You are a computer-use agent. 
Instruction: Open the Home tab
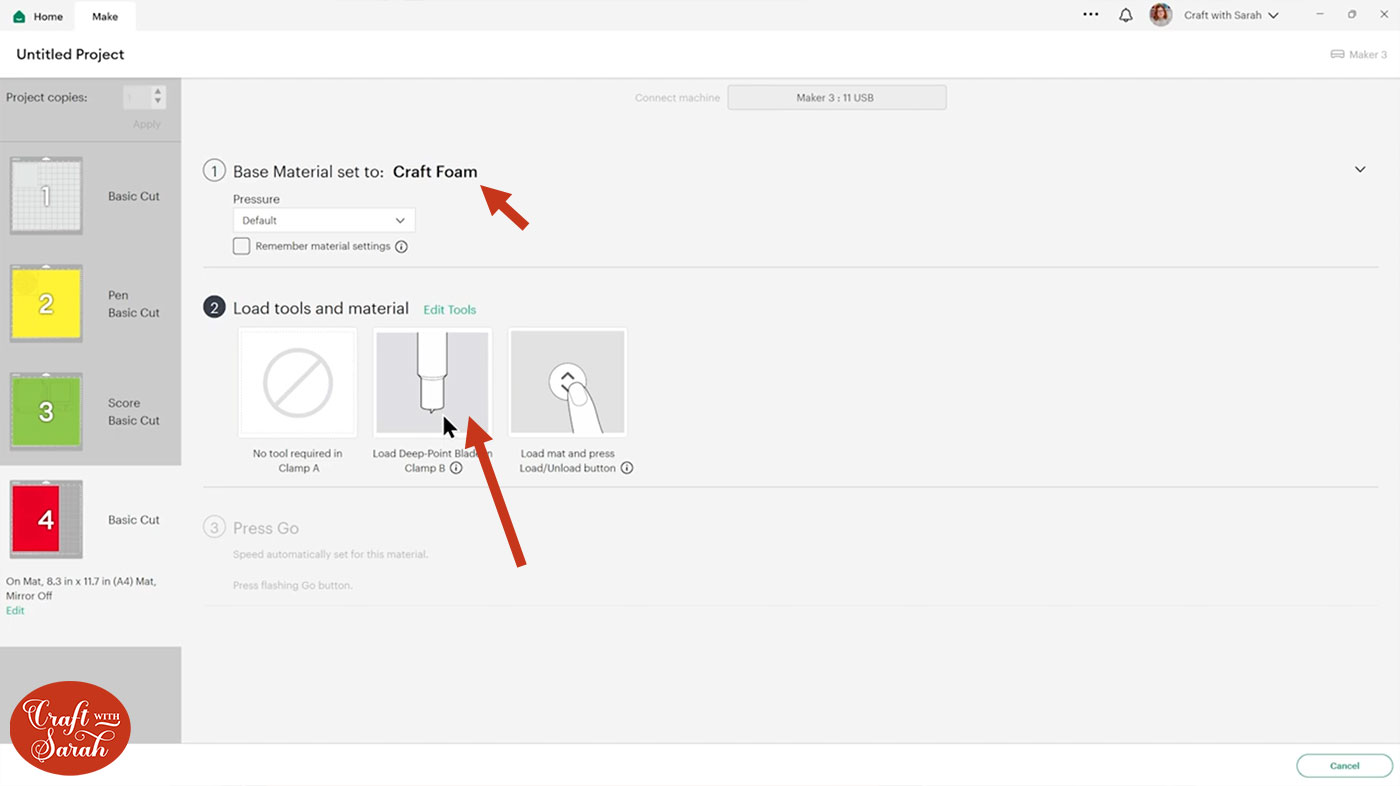[37, 16]
